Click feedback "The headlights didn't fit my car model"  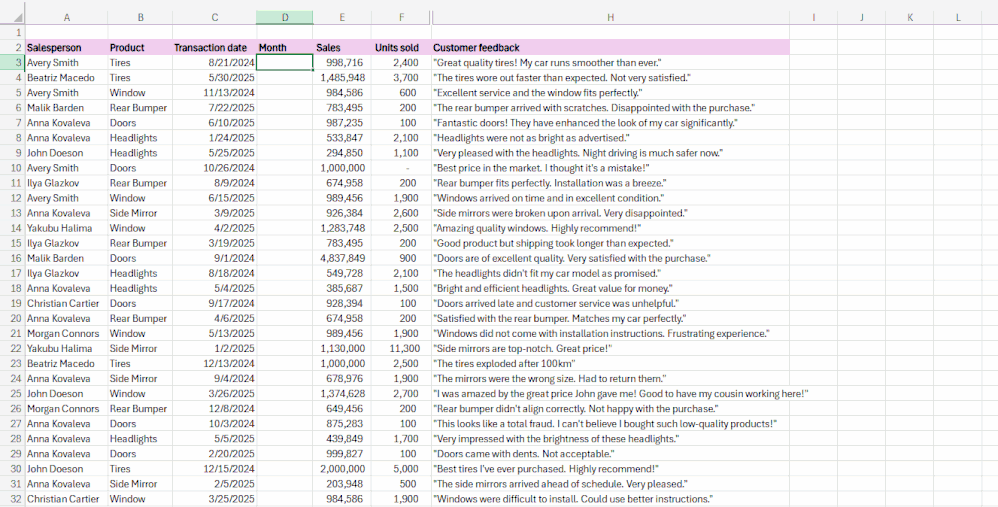pyautogui.click(x=610, y=274)
